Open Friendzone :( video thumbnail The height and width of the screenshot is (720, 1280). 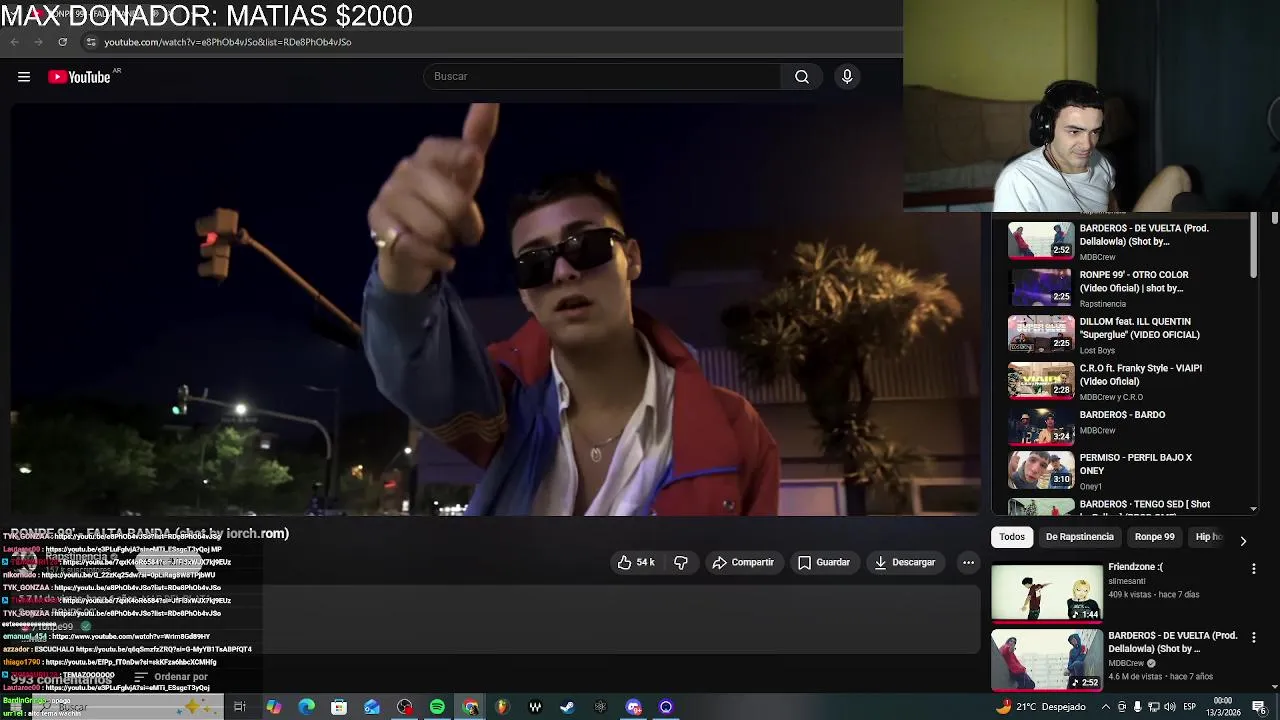1047,593
